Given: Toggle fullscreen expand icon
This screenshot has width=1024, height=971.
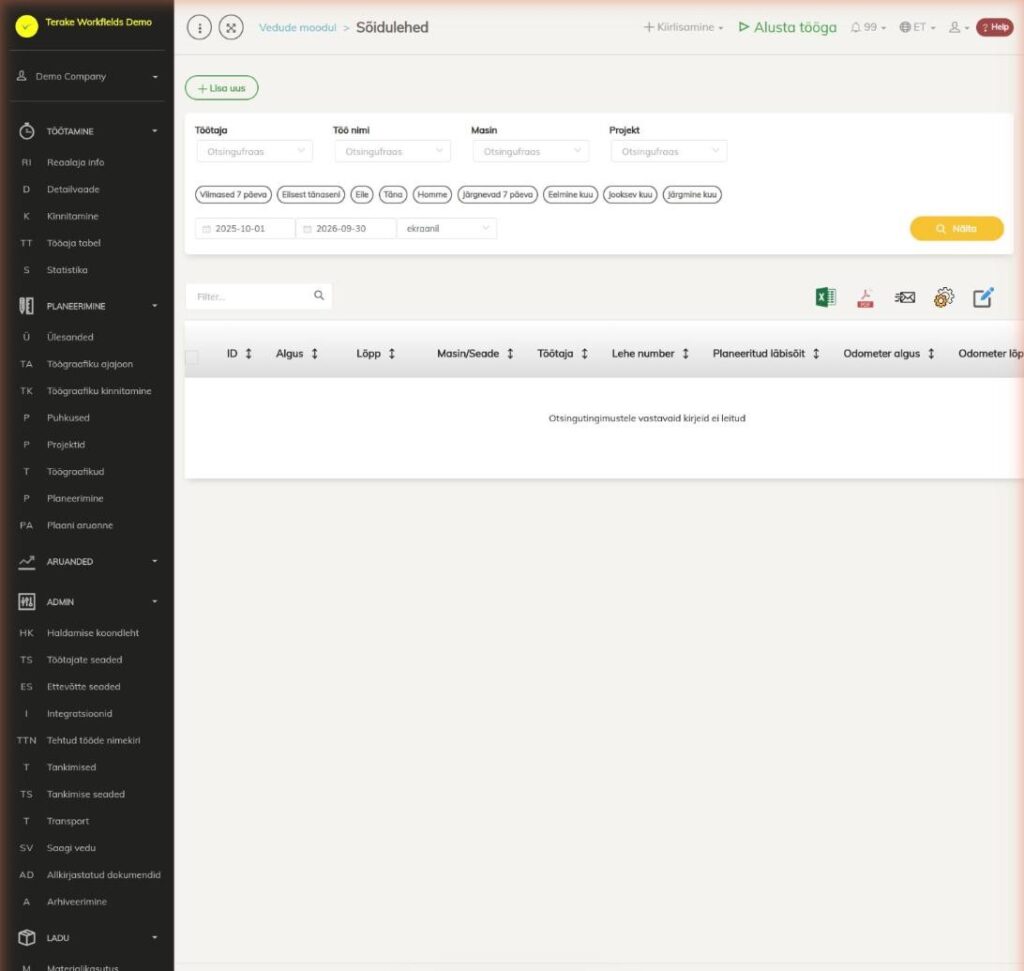Looking at the screenshot, I should [x=231, y=27].
